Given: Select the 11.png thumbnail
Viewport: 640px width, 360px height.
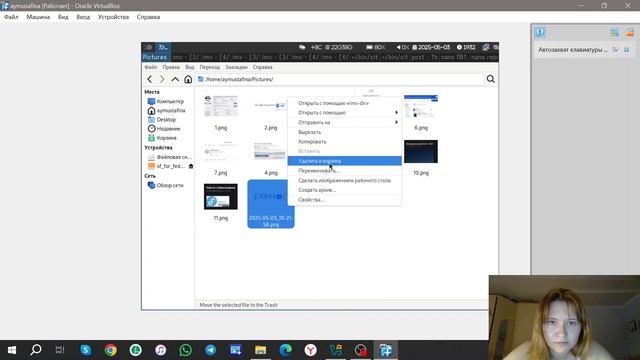Looking at the screenshot, I should 221,197.
